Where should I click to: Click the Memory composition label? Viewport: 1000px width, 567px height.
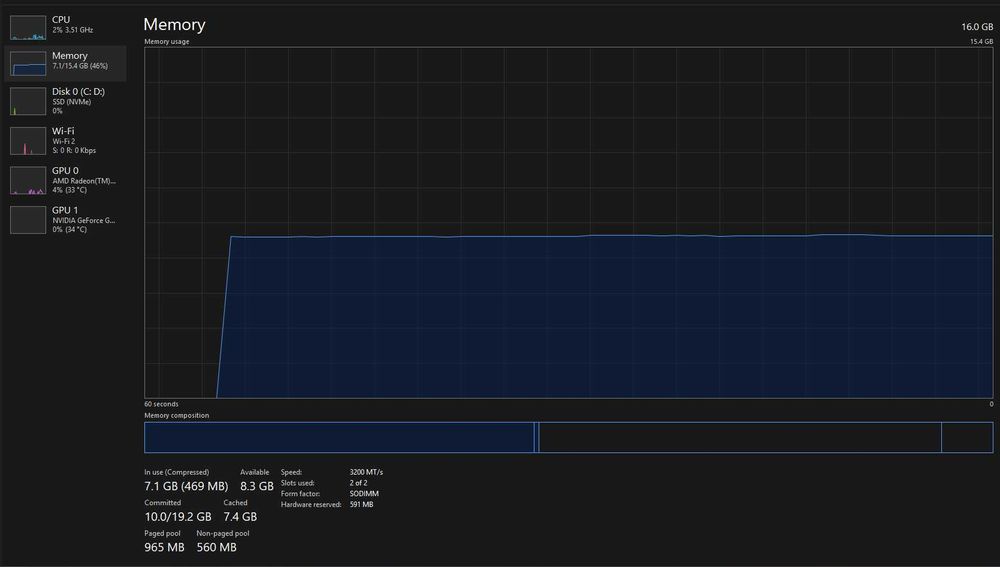pyautogui.click(x=177, y=415)
